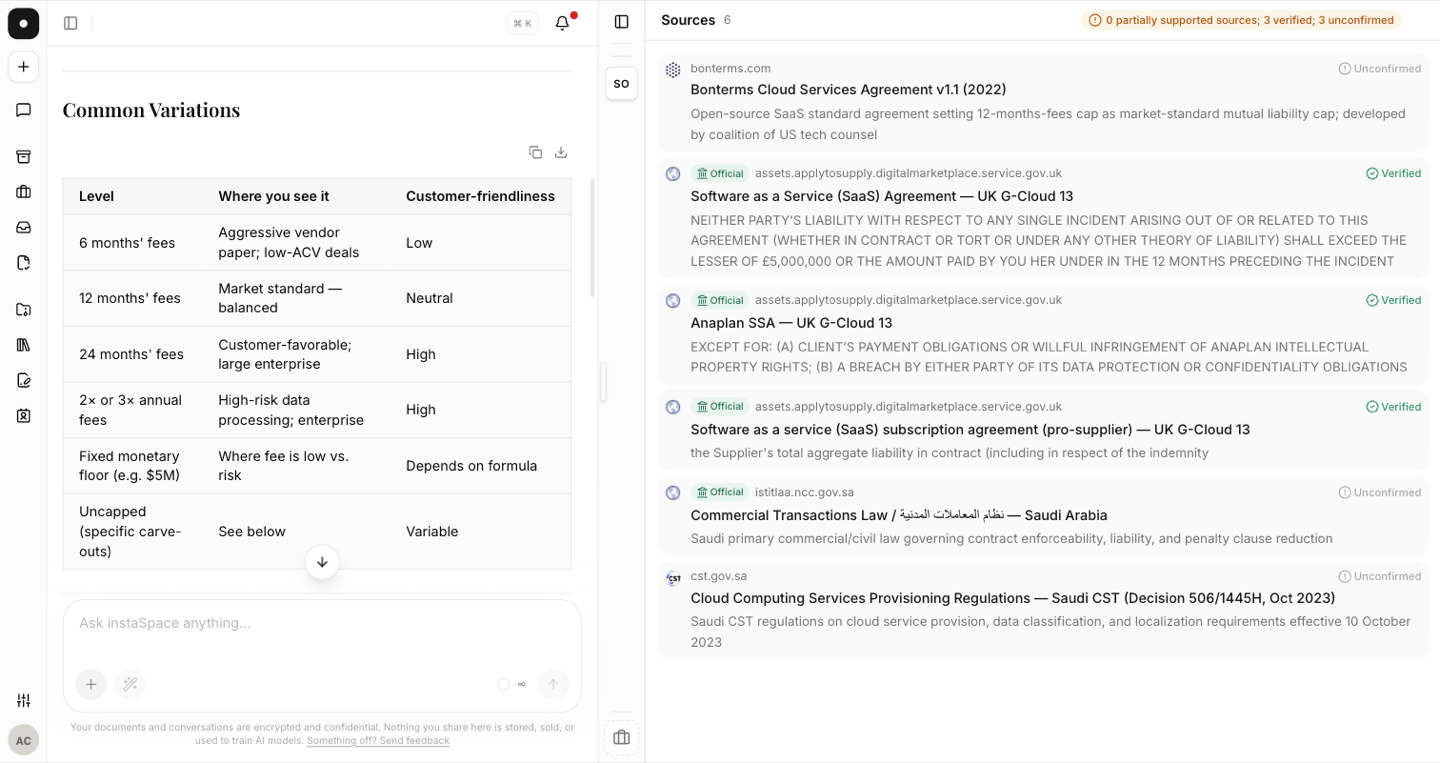Screen dimensions: 1440x763
Task: Click the instaSpace logo icon
Action: 23,23
